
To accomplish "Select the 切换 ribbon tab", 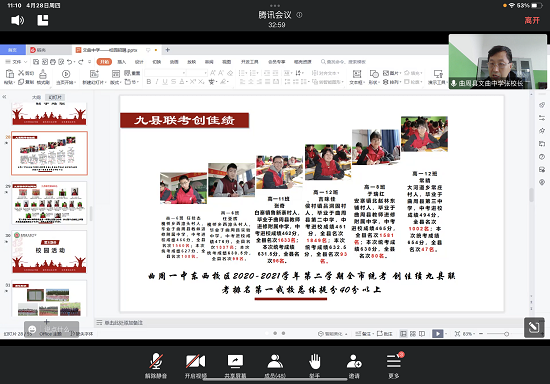I will pos(157,62).
